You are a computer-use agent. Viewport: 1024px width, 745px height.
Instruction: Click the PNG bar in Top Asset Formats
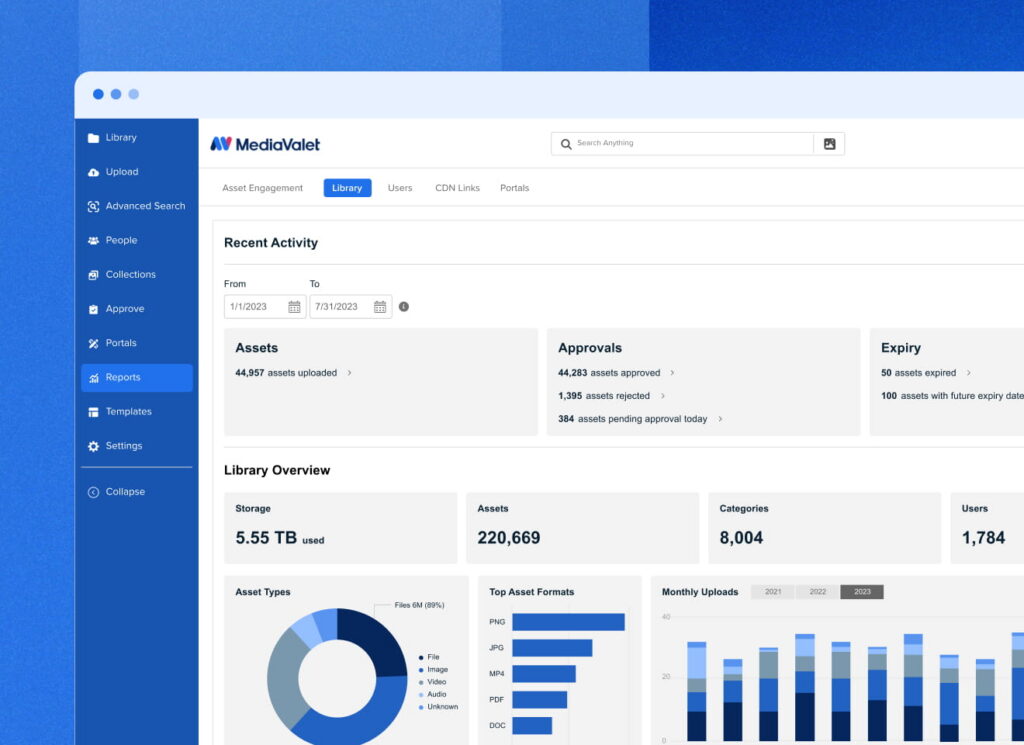coord(568,622)
